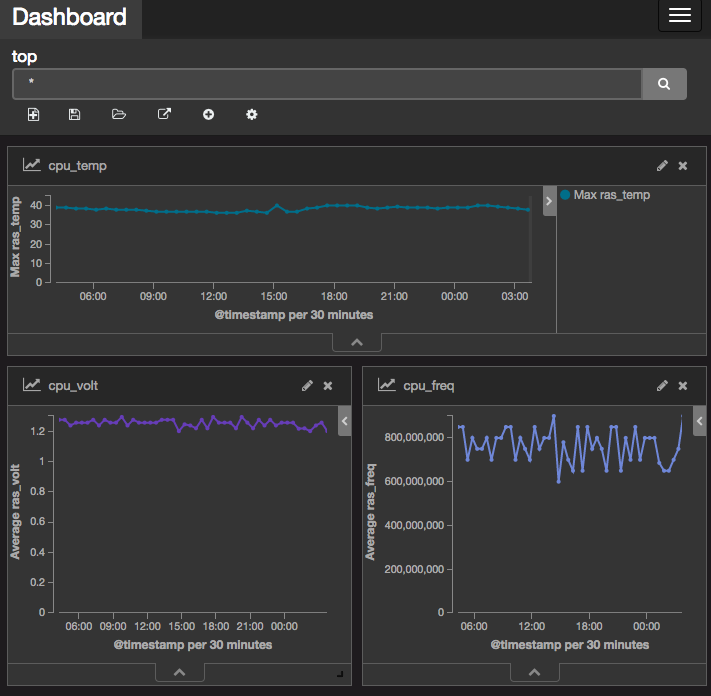Screen dimensions: 711x696
Task: Select the Dashboard tab
Action: 70,18
